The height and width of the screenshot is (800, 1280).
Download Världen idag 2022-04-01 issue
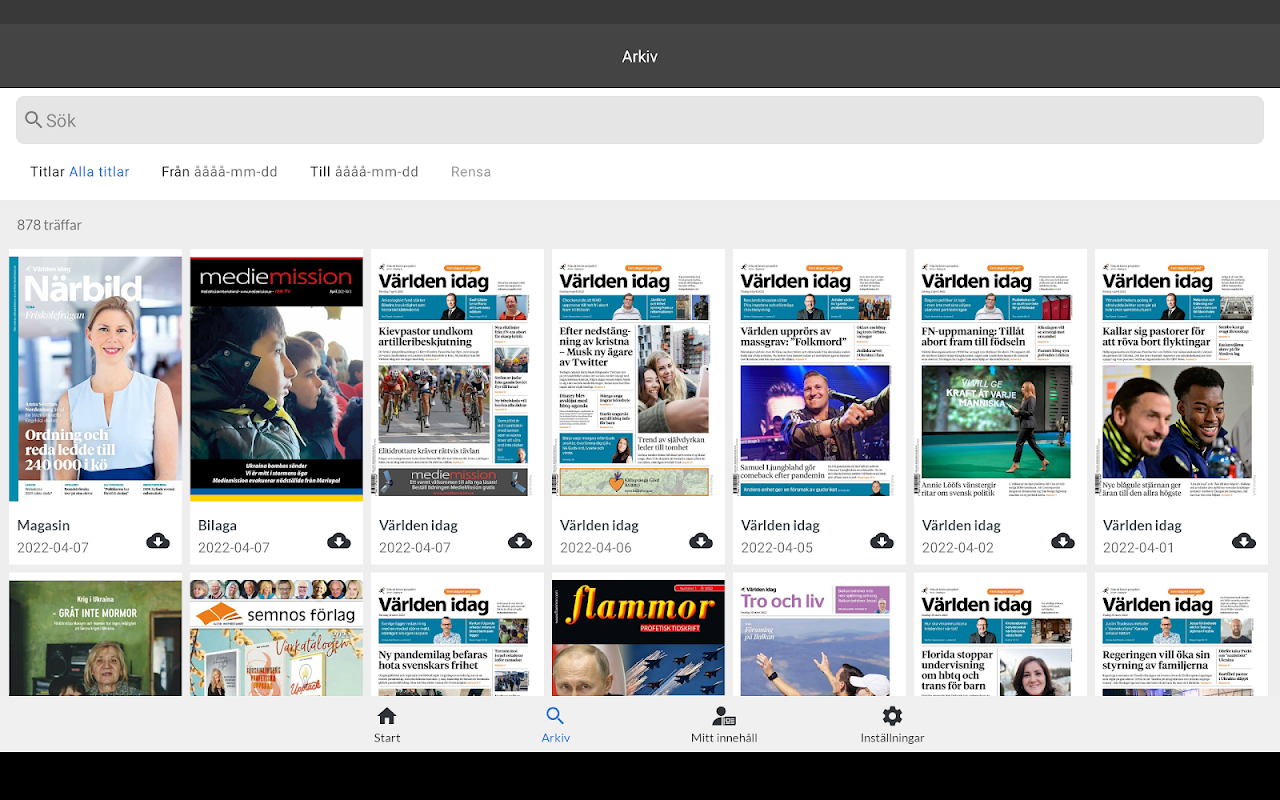pyautogui.click(x=1244, y=541)
